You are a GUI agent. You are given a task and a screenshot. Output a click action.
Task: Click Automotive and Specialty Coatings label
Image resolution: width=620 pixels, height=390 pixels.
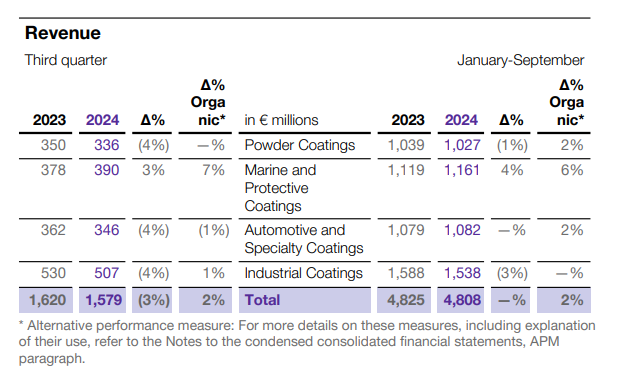304,239
